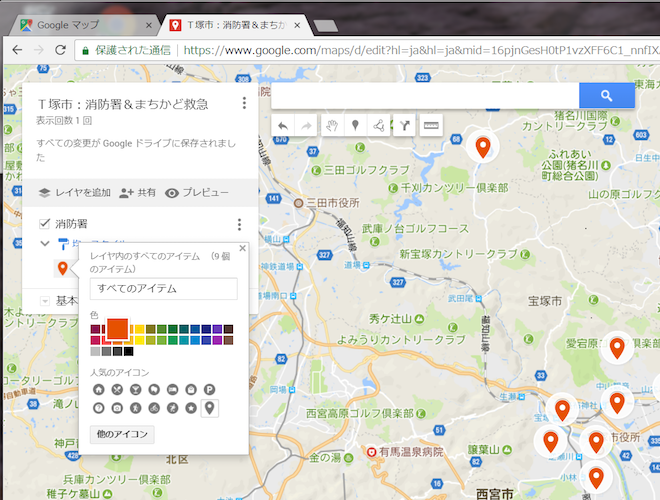Choose the question mark icon
The image size is (660, 500).
(x=98, y=408)
